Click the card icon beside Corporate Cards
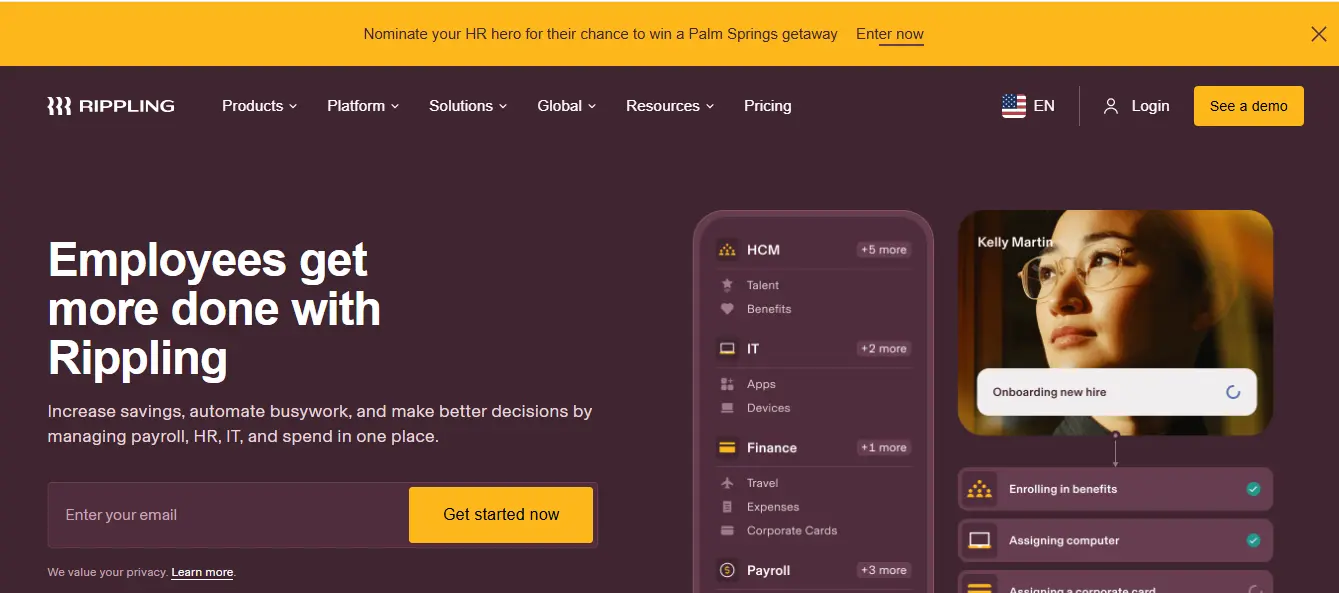Image resolution: width=1339 pixels, height=593 pixels. coord(727,531)
